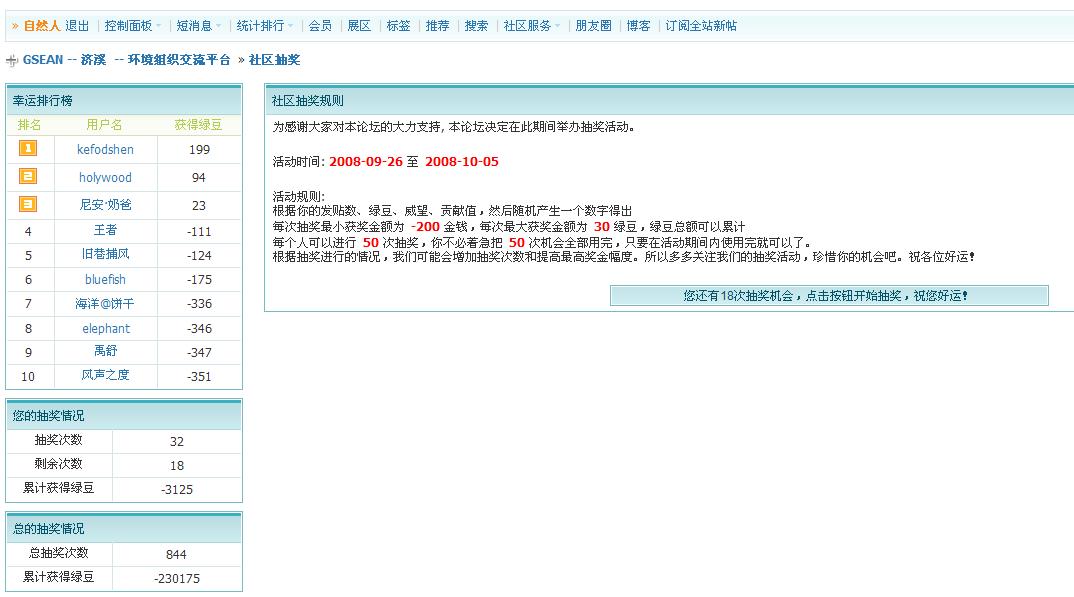Click the 排名 column header
This screenshot has height=597, width=1074.
tap(29, 125)
